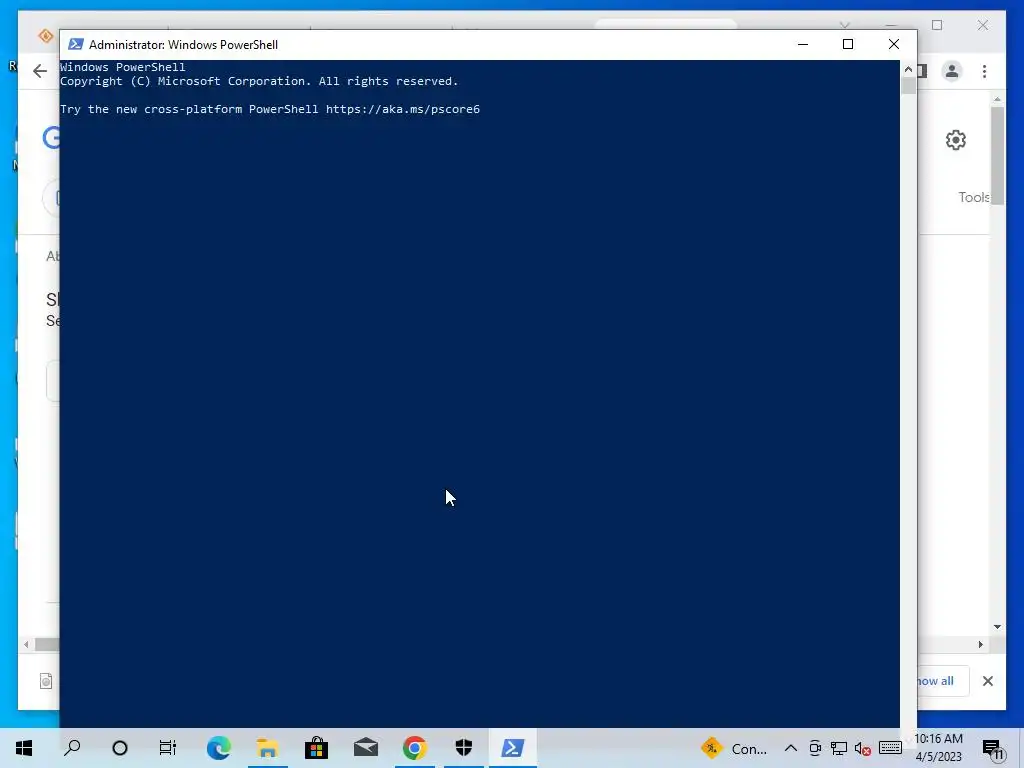1024x768 pixels.
Task: Click the Meet Now camera tray icon
Action: tap(815, 748)
